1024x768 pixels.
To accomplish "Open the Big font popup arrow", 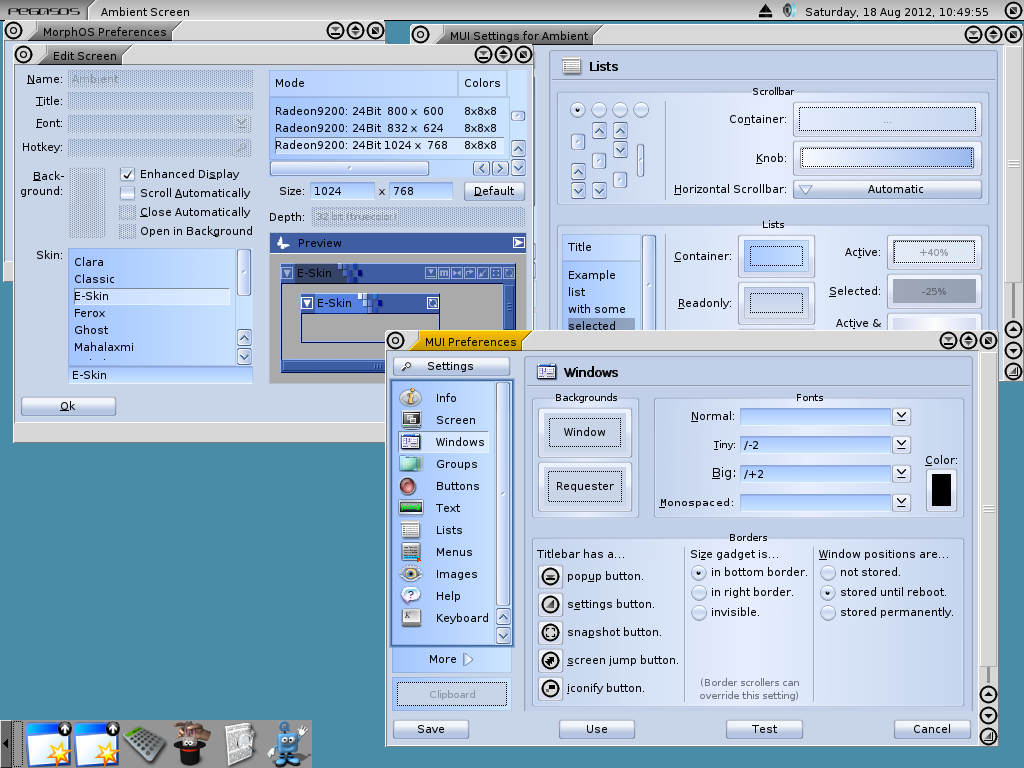I will tap(901, 473).
